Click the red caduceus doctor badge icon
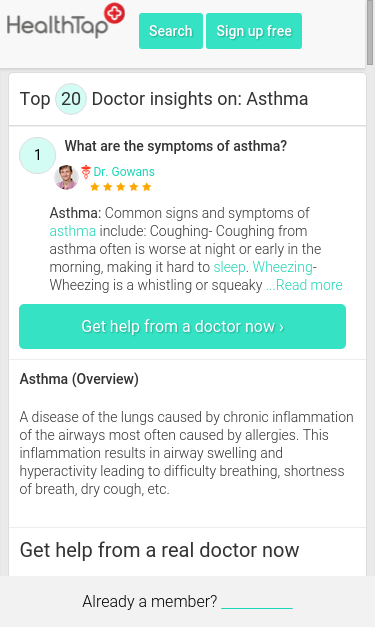This screenshot has height=627, width=375. (86, 172)
